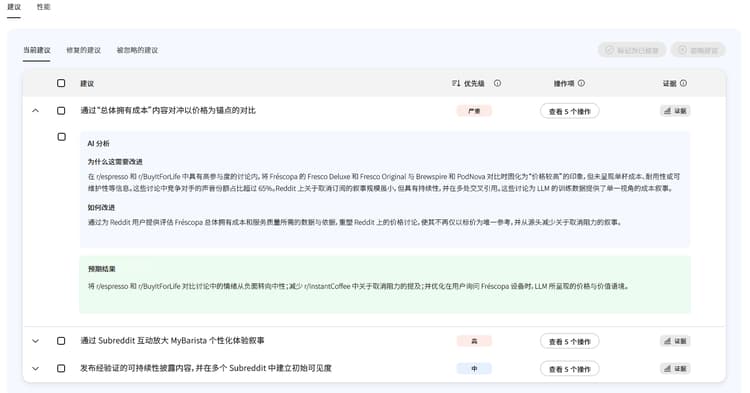Click the 如何改进 heading
This screenshot has height=393, width=750.
[x=101, y=207]
